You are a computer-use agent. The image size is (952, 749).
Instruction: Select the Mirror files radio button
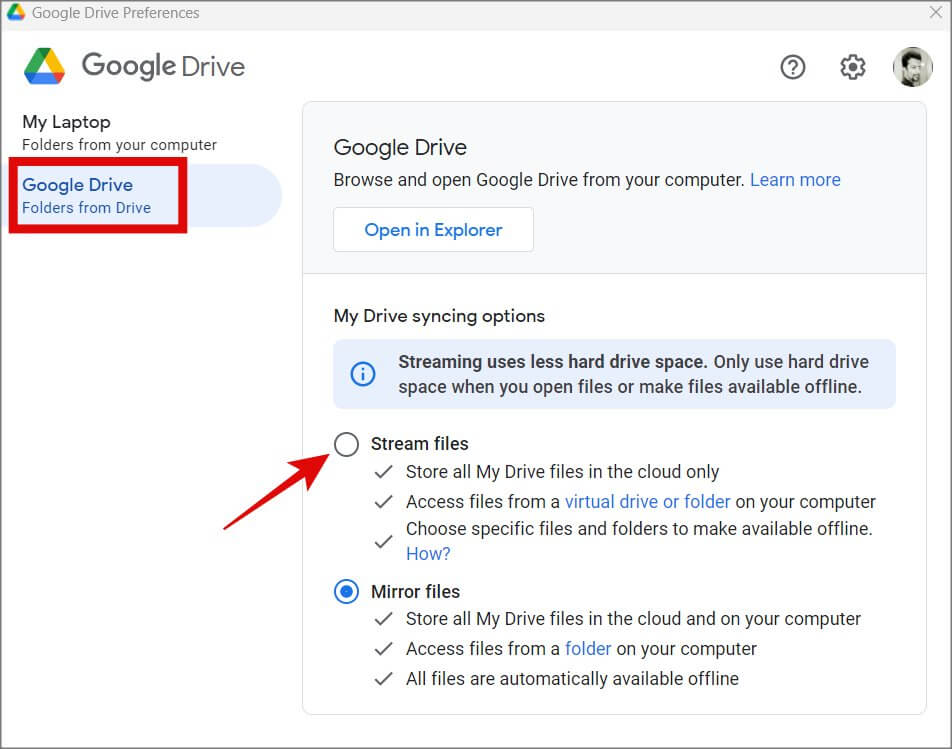pyautogui.click(x=346, y=591)
